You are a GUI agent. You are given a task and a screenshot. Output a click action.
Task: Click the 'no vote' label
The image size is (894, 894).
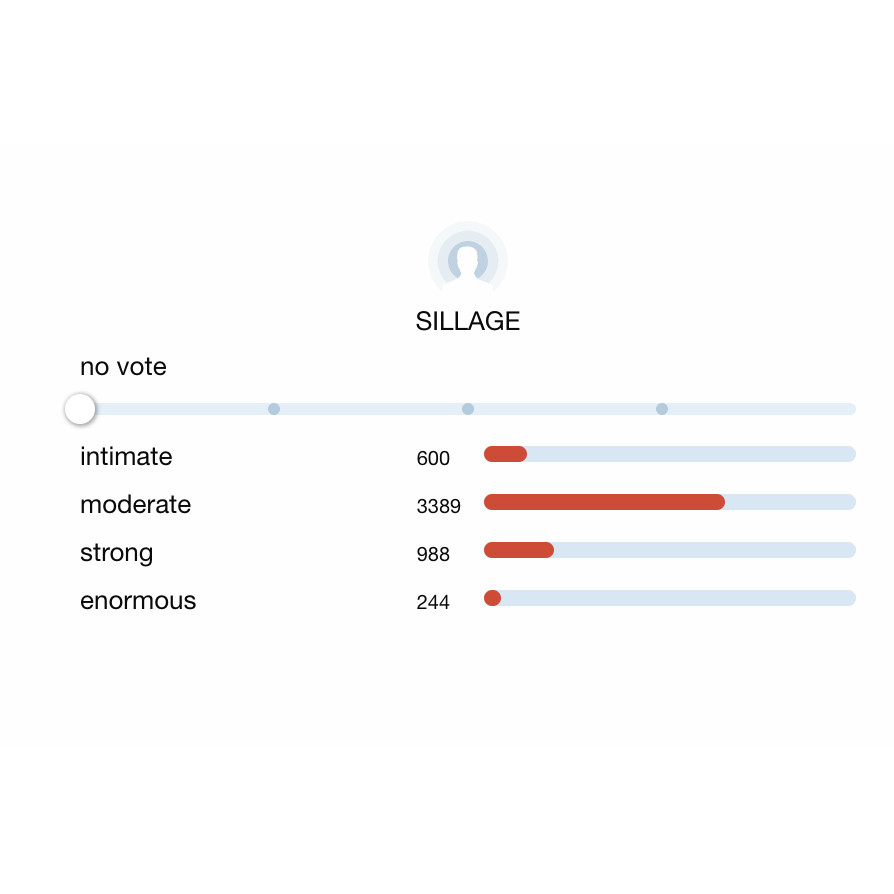(x=123, y=367)
